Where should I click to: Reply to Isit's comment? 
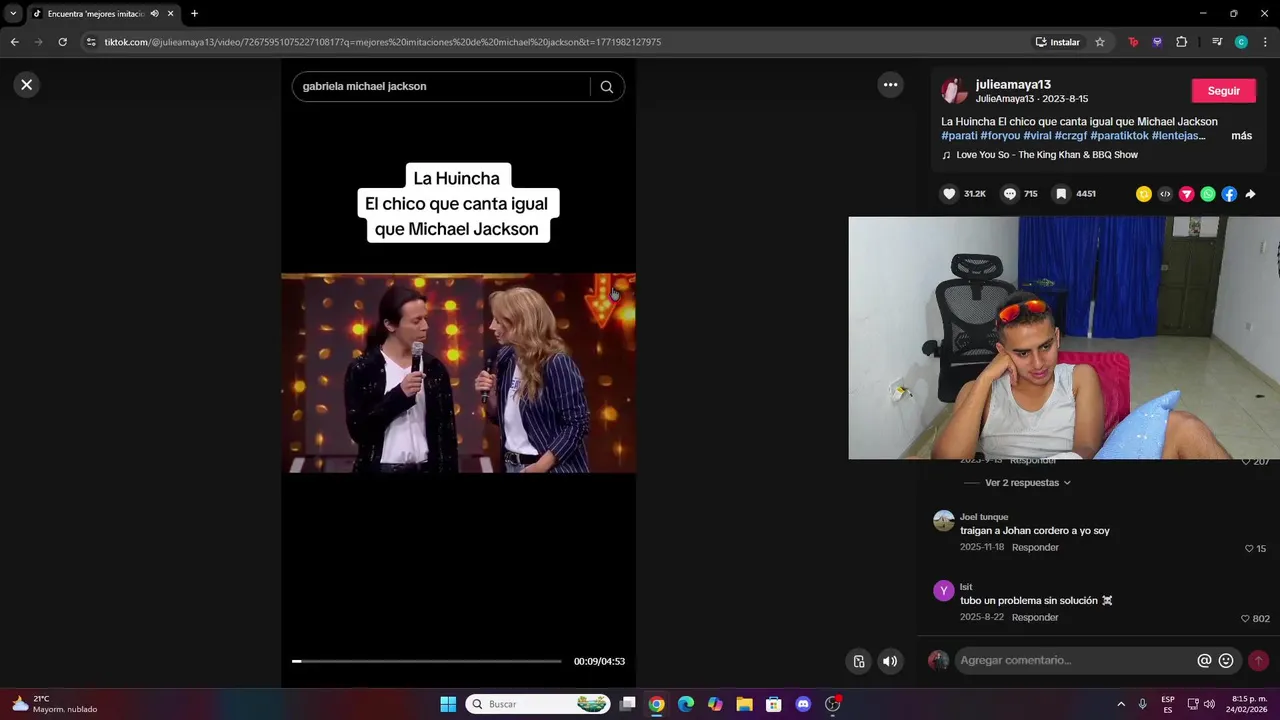coord(1035,618)
